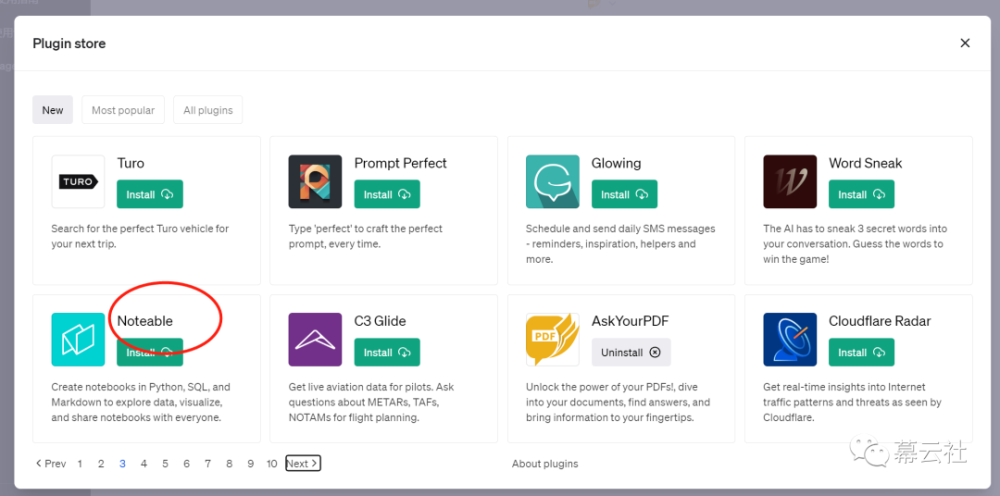This screenshot has height=496, width=1000.
Task: Click the Create notebooks in Python description
Action: click(141, 402)
